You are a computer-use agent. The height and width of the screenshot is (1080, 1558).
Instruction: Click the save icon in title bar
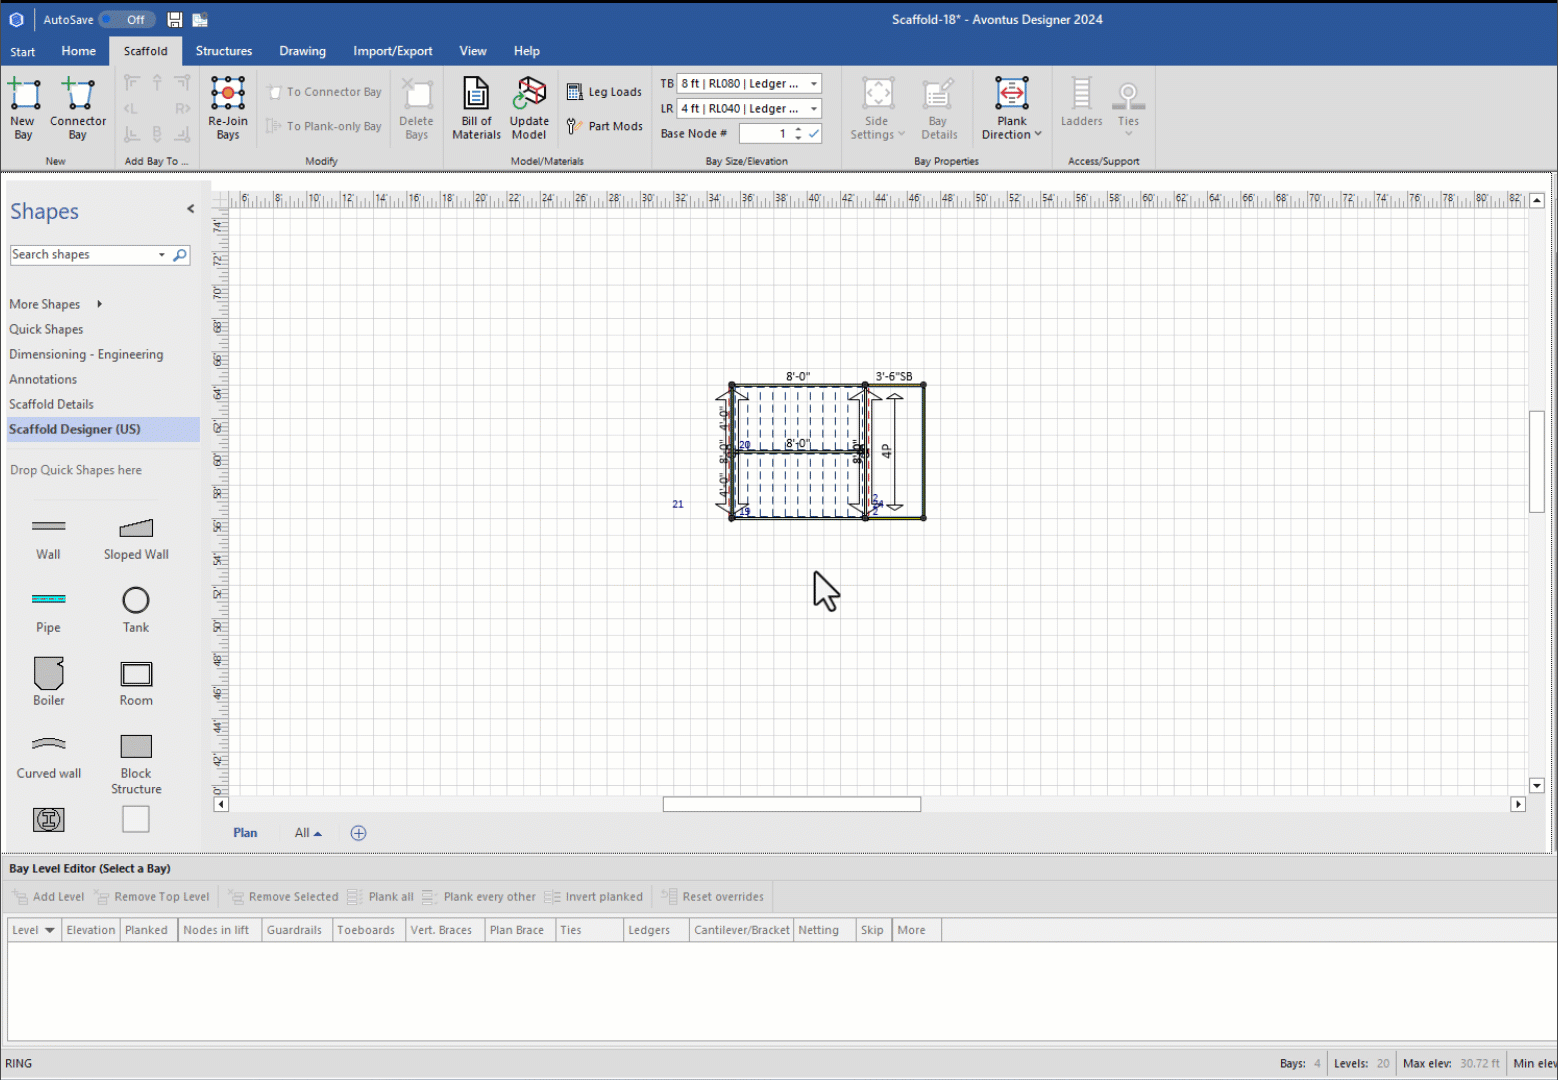point(175,20)
